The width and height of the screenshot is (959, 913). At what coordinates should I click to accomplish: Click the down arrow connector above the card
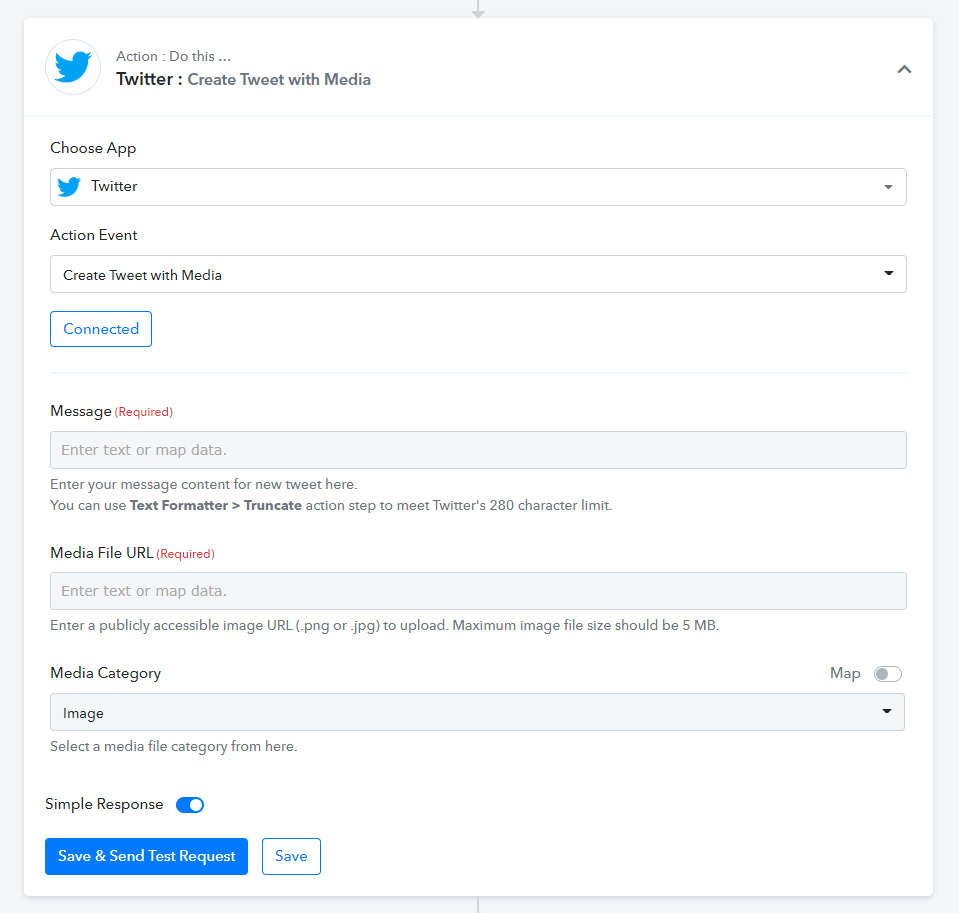[x=478, y=9]
